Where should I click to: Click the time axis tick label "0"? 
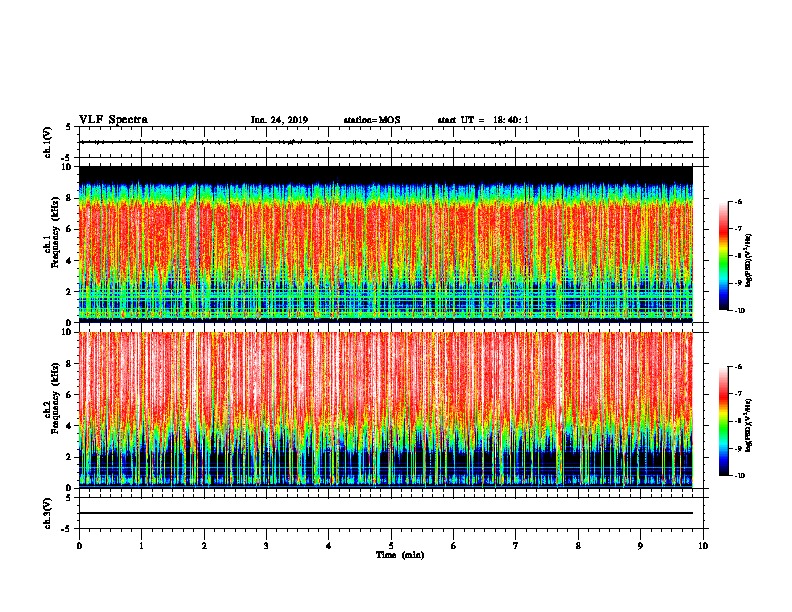79,546
